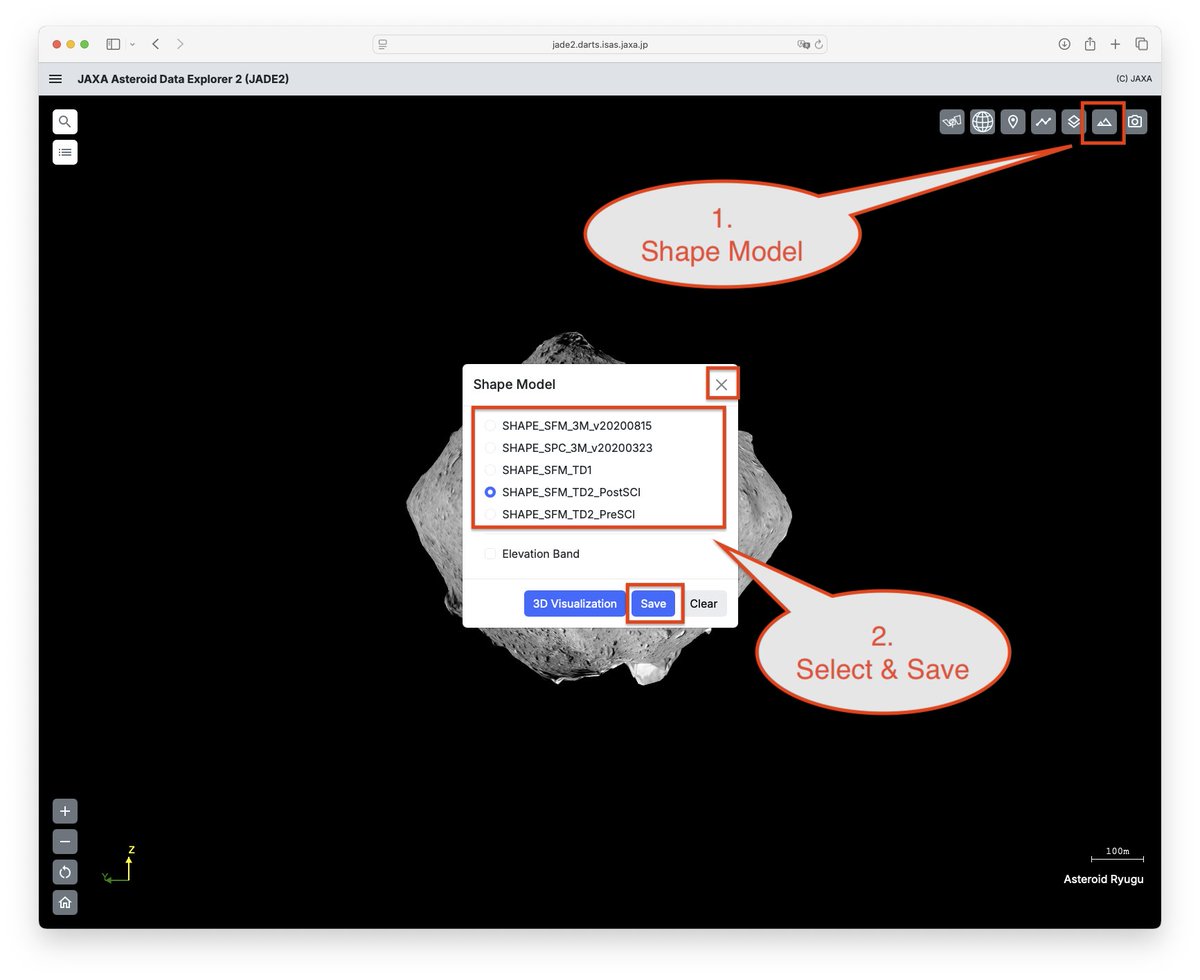Screen dimensions: 1200x980
Task: Open the sidebar dropdown arrow in Safari
Action: click(x=132, y=45)
